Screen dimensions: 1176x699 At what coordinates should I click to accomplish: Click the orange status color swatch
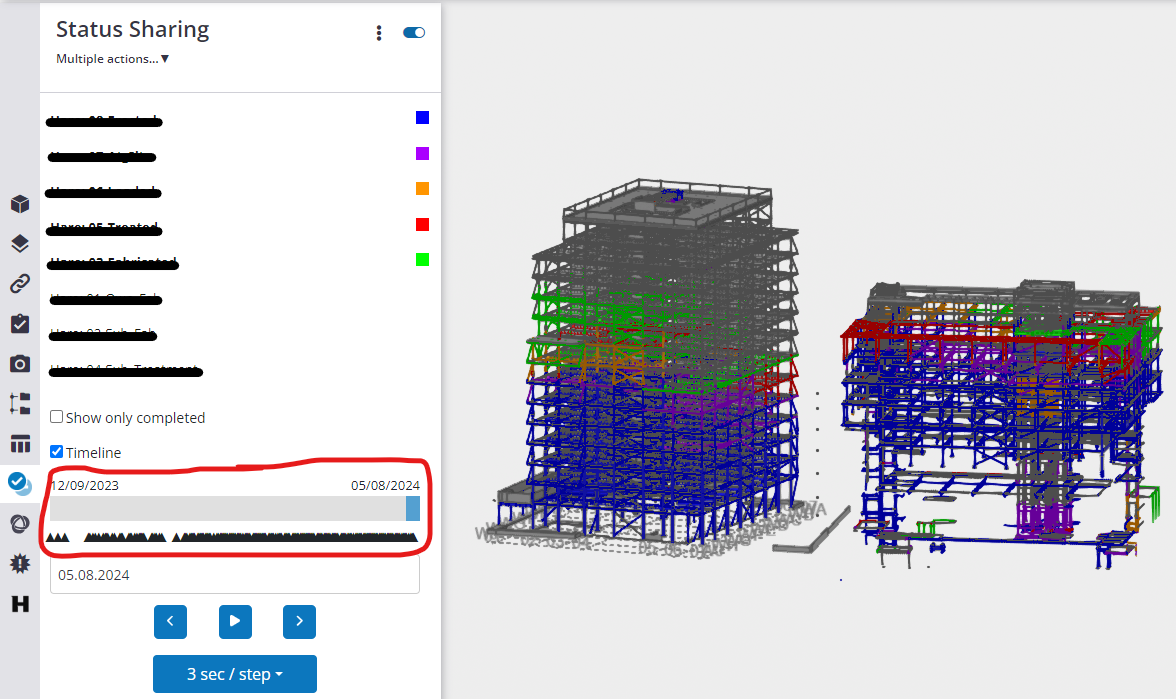pos(422,188)
